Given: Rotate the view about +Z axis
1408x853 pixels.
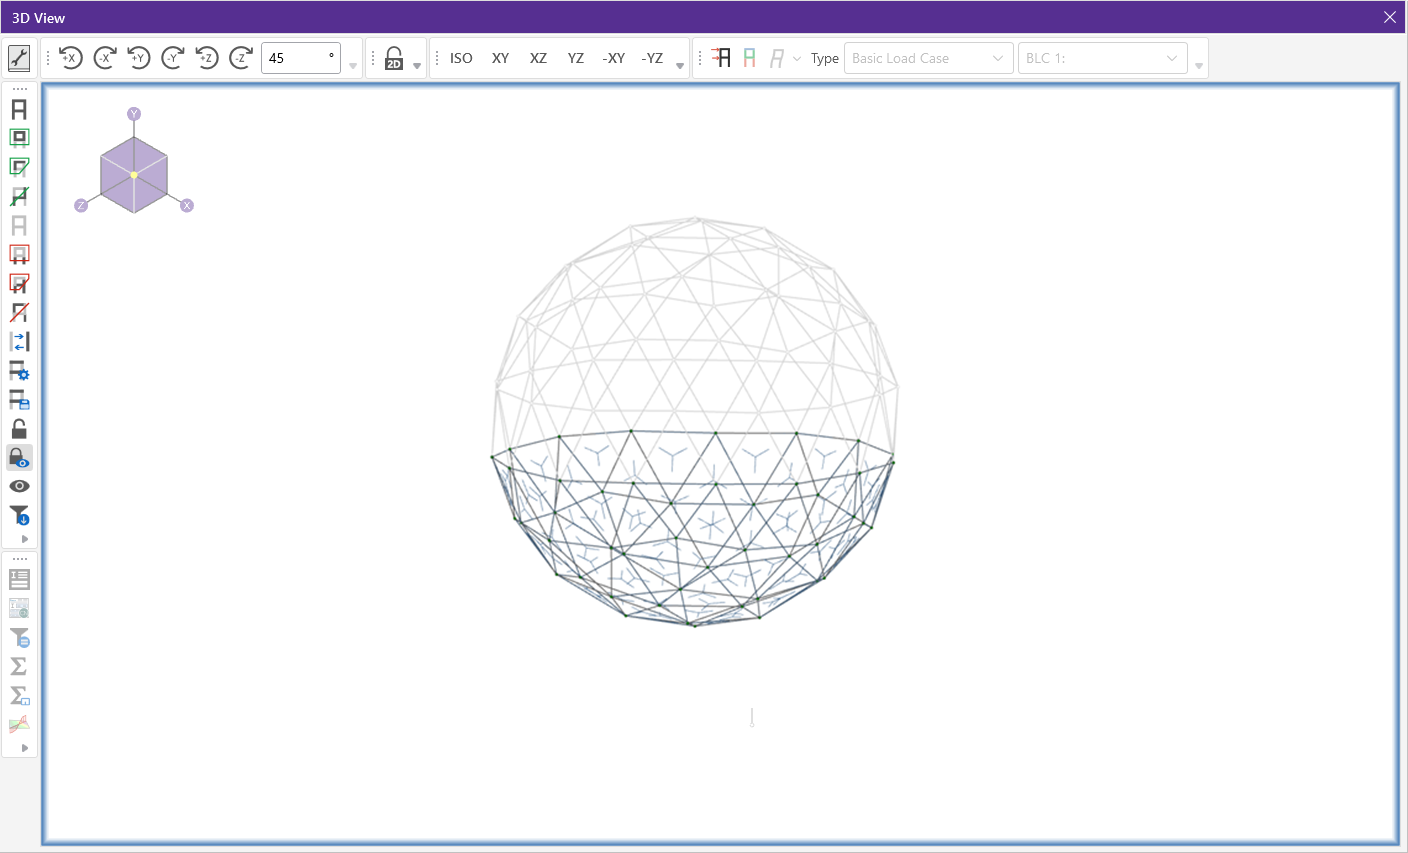Looking at the screenshot, I should tap(207, 58).
